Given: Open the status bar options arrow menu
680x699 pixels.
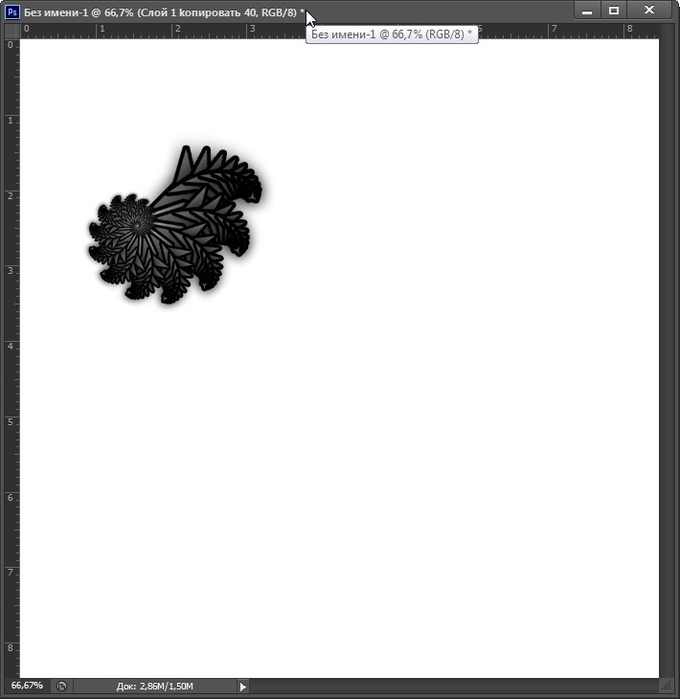Looking at the screenshot, I should [x=243, y=687].
